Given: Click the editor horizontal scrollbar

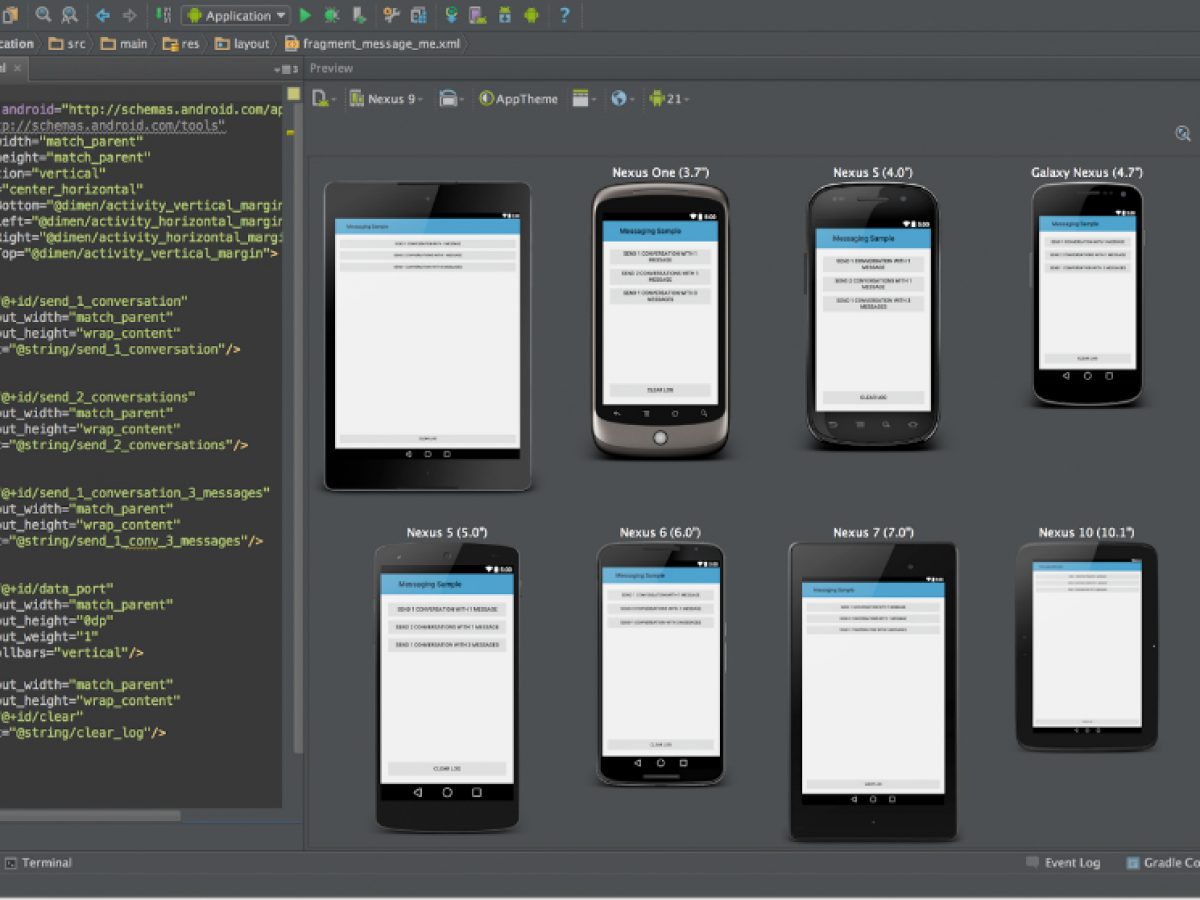Looking at the screenshot, I should tap(90, 816).
